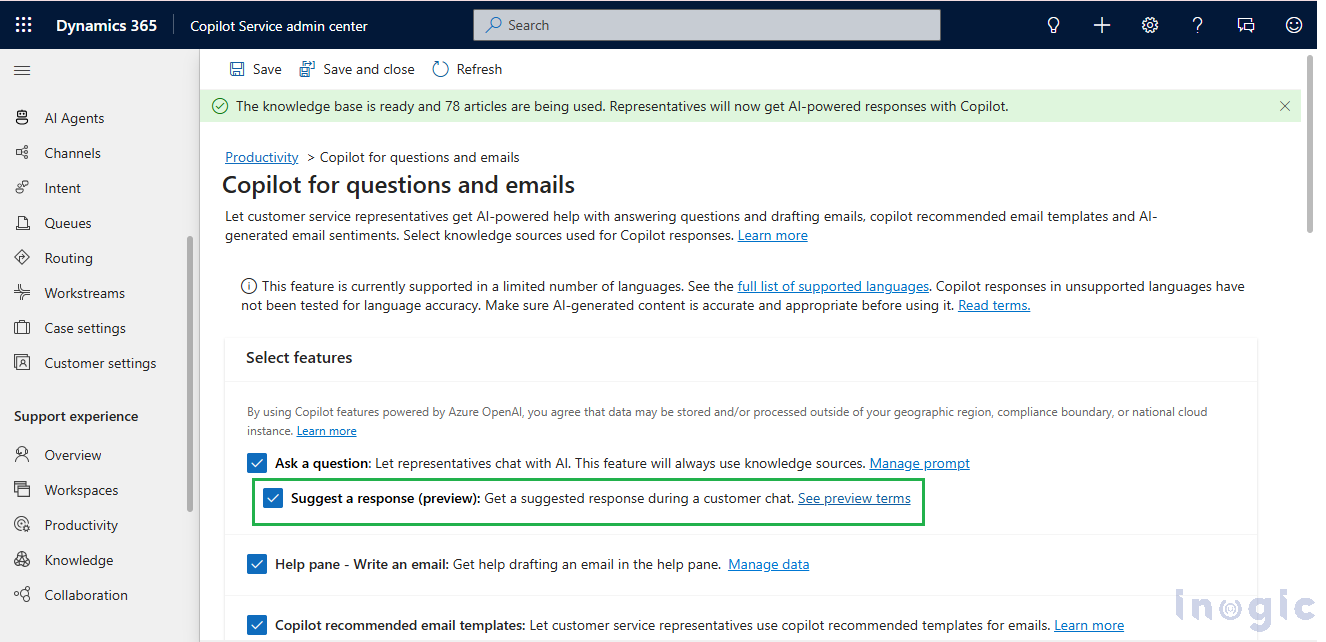Dismiss the knowledge base ready notification
The image size is (1326, 642).
pos(1285,106)
